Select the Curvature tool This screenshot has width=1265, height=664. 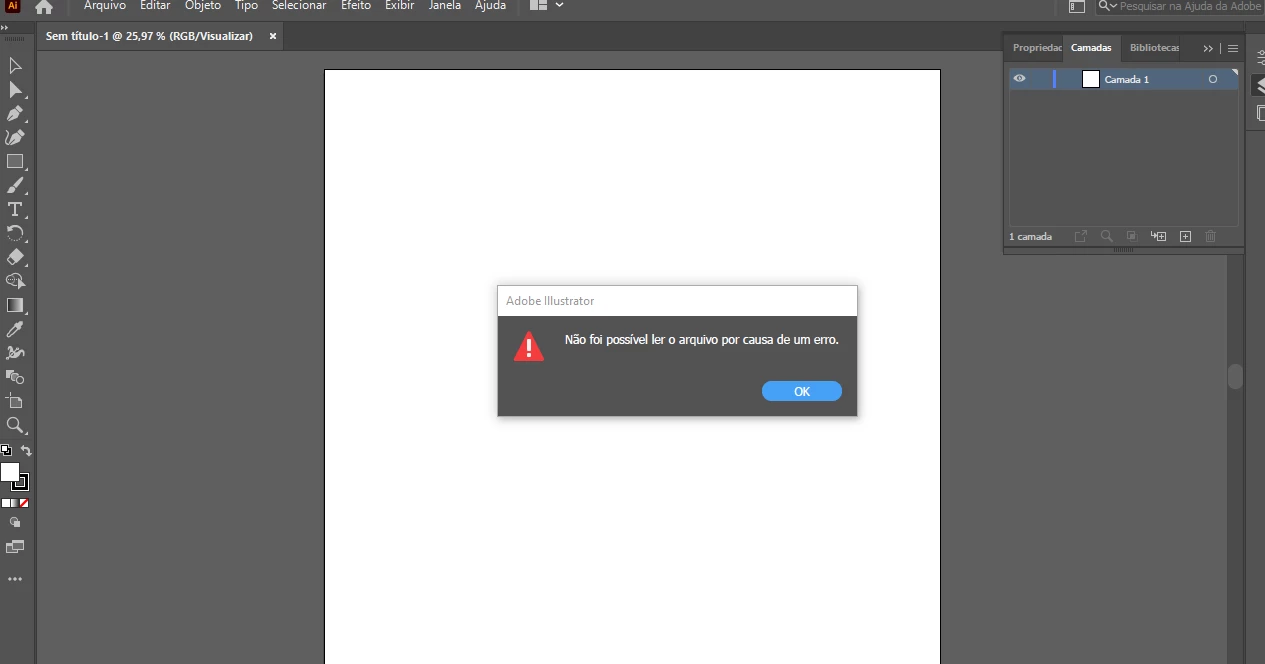click(x=15, y=137)
